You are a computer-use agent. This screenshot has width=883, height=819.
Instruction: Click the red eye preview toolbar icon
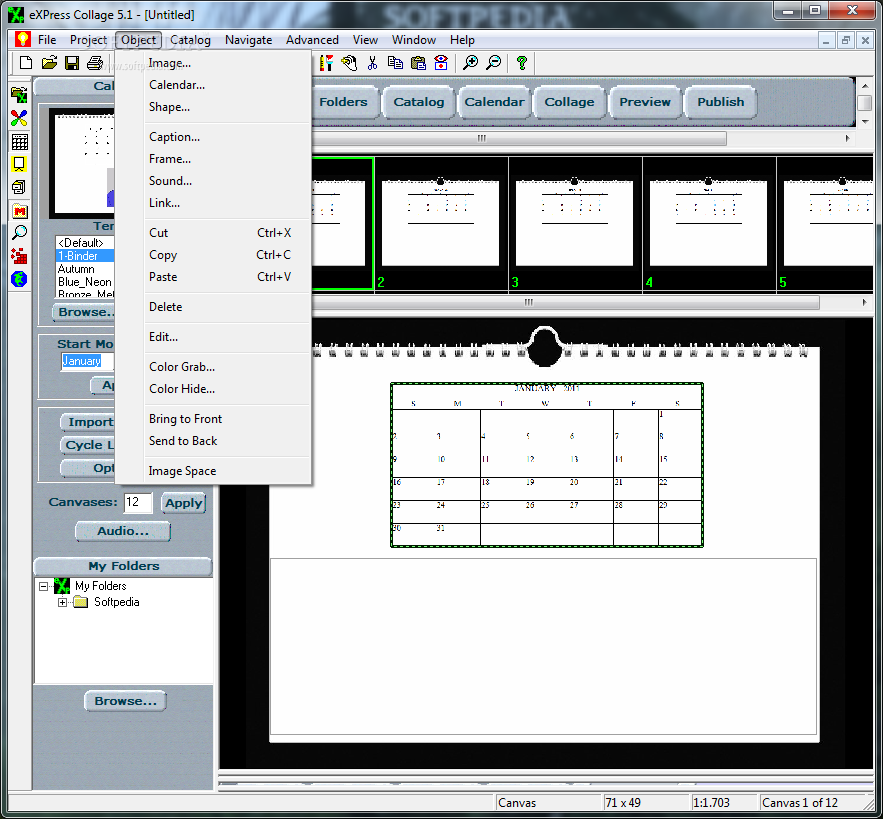442,63
